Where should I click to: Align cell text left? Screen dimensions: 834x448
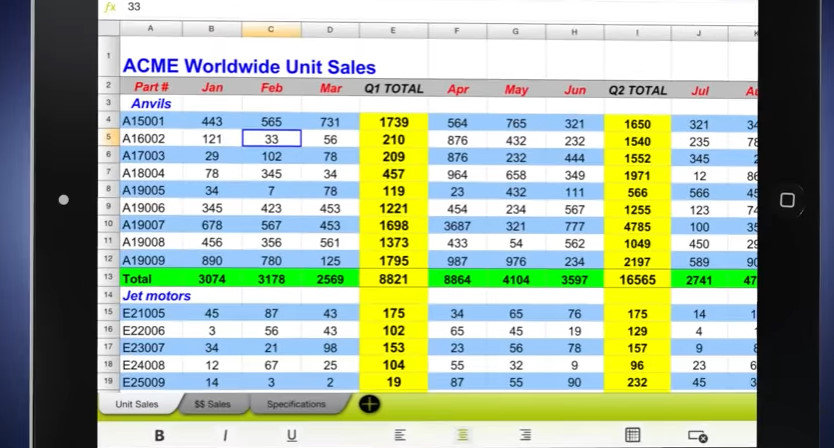pyautogui.click(x=400, y=435)
